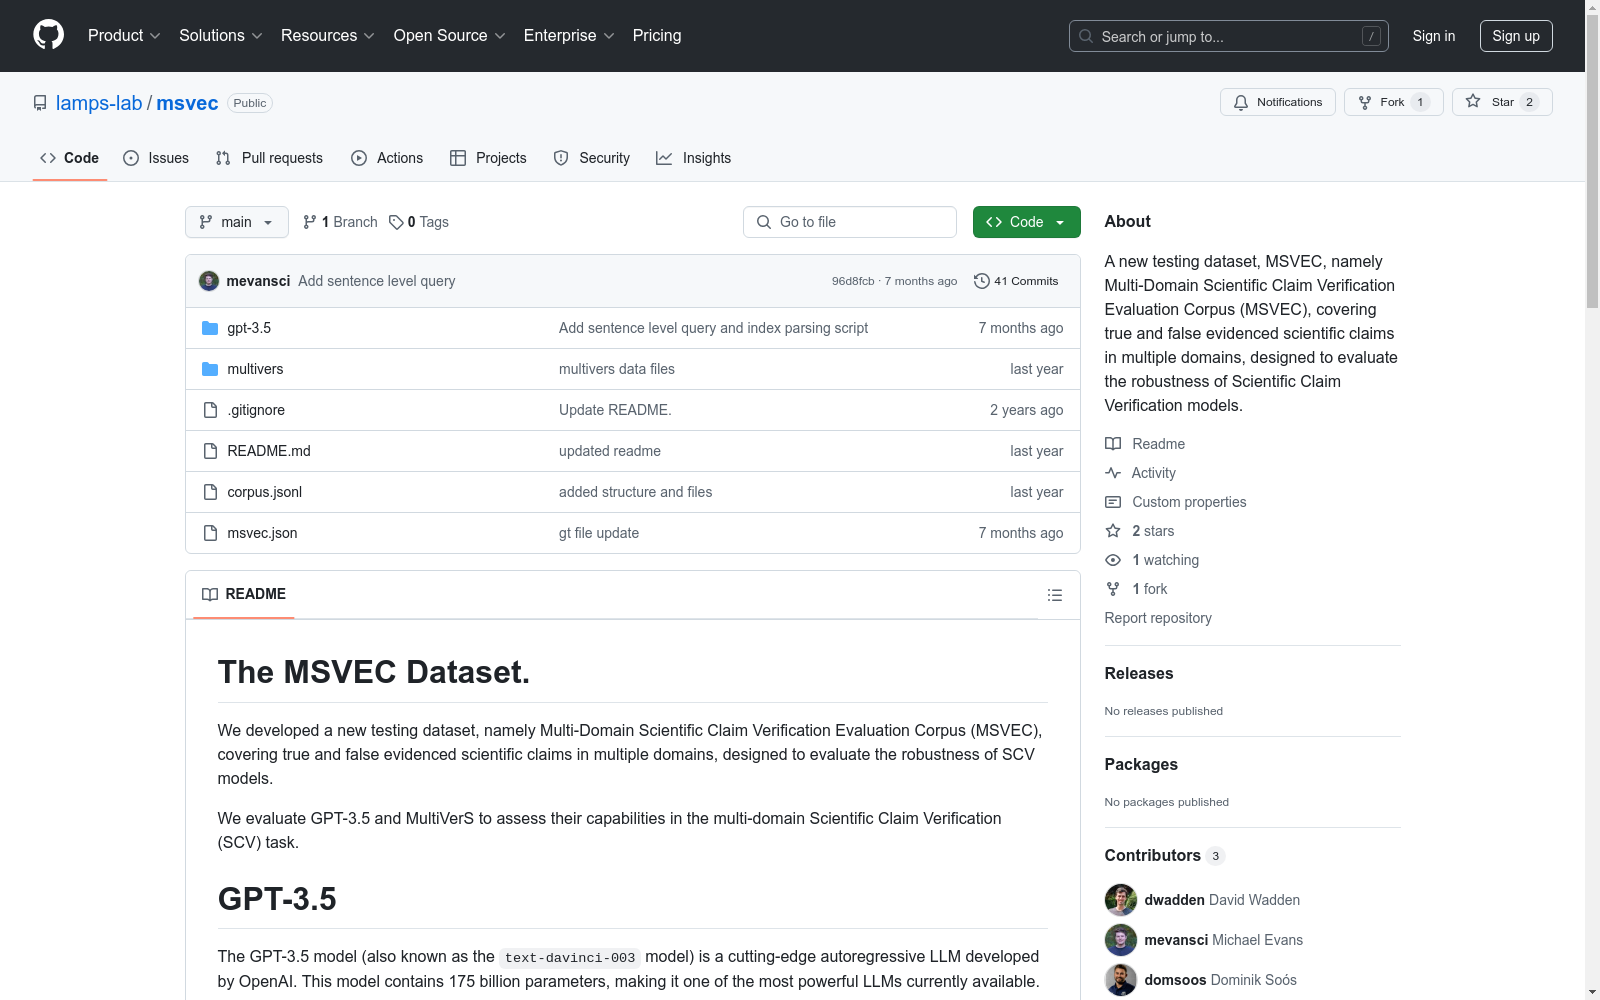Open the main branch selector dropdown
The width and height of the screenshot is (1600, 1000).
[237, 222]
